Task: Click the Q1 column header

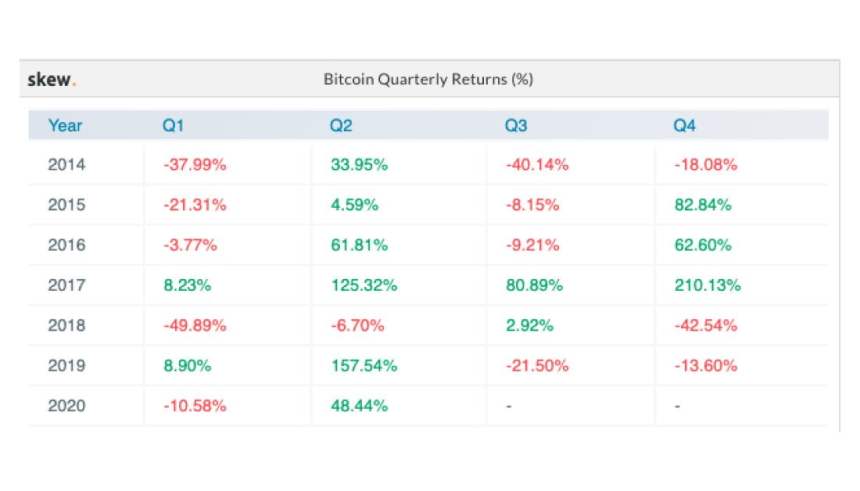Action: 174,126
